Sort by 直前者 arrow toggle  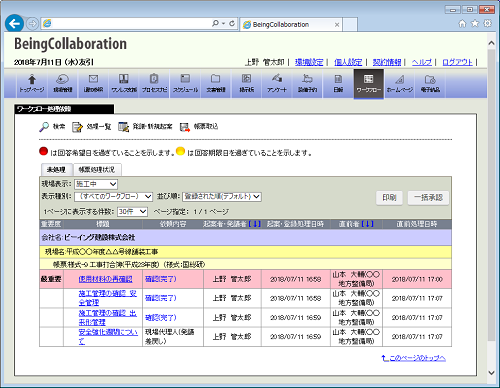(367, 224)
